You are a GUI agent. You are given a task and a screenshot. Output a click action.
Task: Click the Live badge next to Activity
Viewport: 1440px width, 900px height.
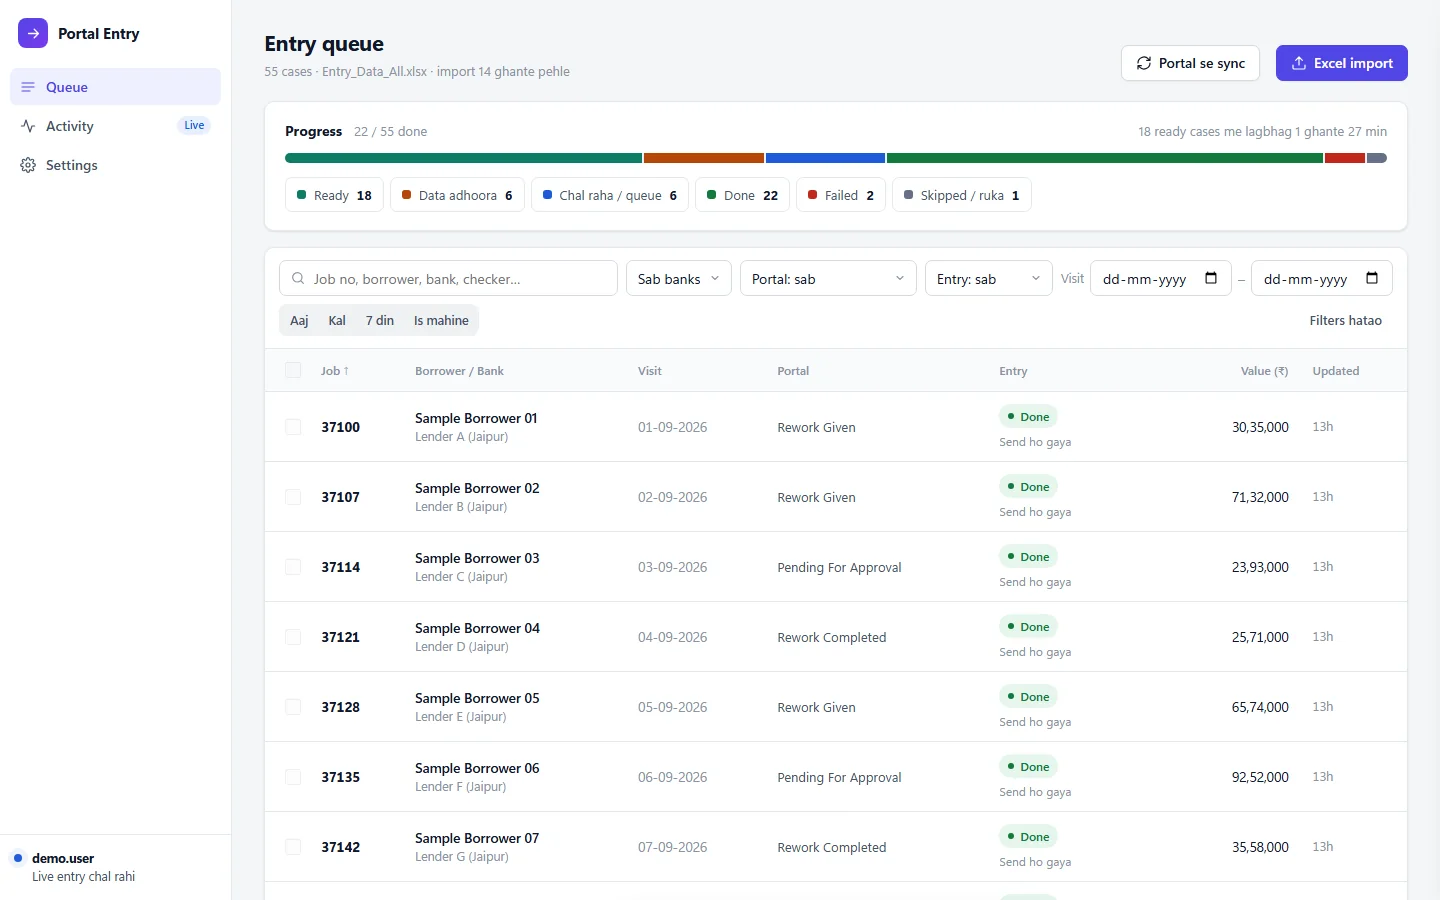[194, 126]
